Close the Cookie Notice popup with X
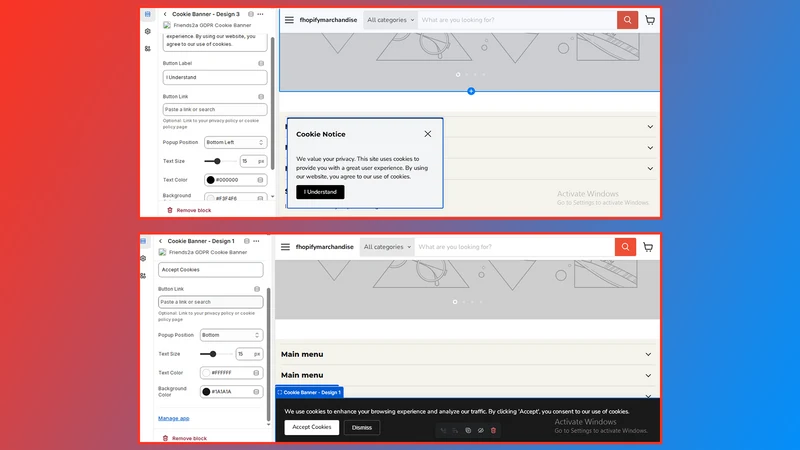This screenshot has height=450, width=800. point(428,134)
